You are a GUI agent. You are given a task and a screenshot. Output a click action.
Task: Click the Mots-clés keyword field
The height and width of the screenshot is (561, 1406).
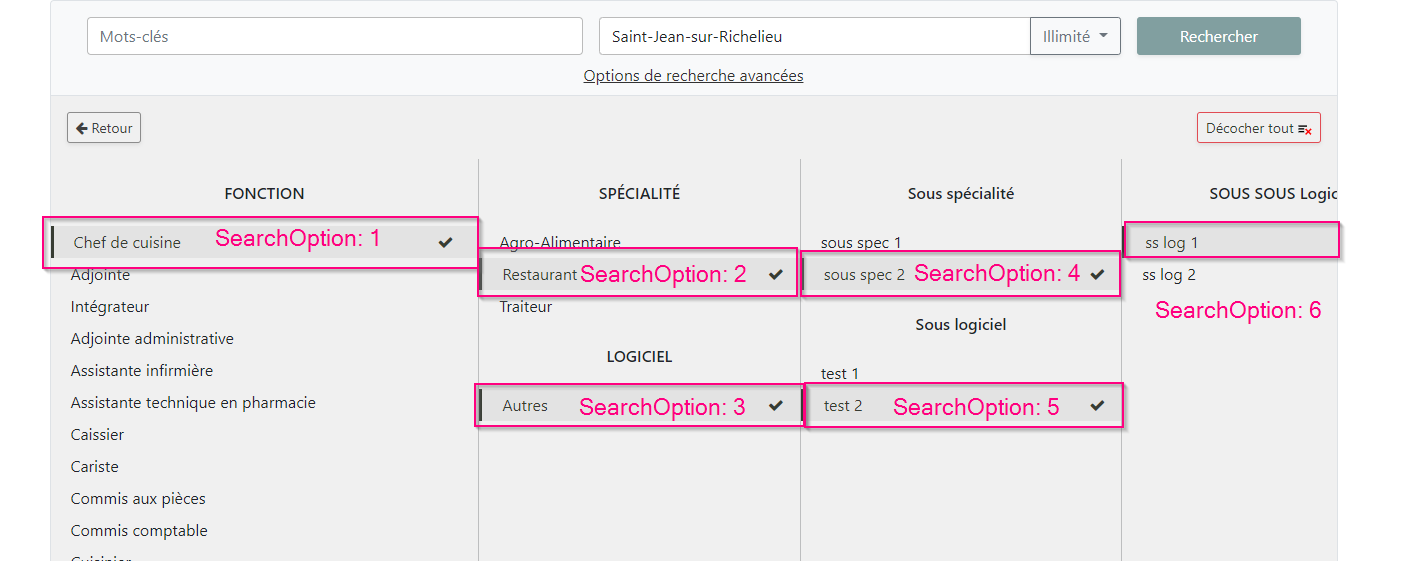coord(334,36)
